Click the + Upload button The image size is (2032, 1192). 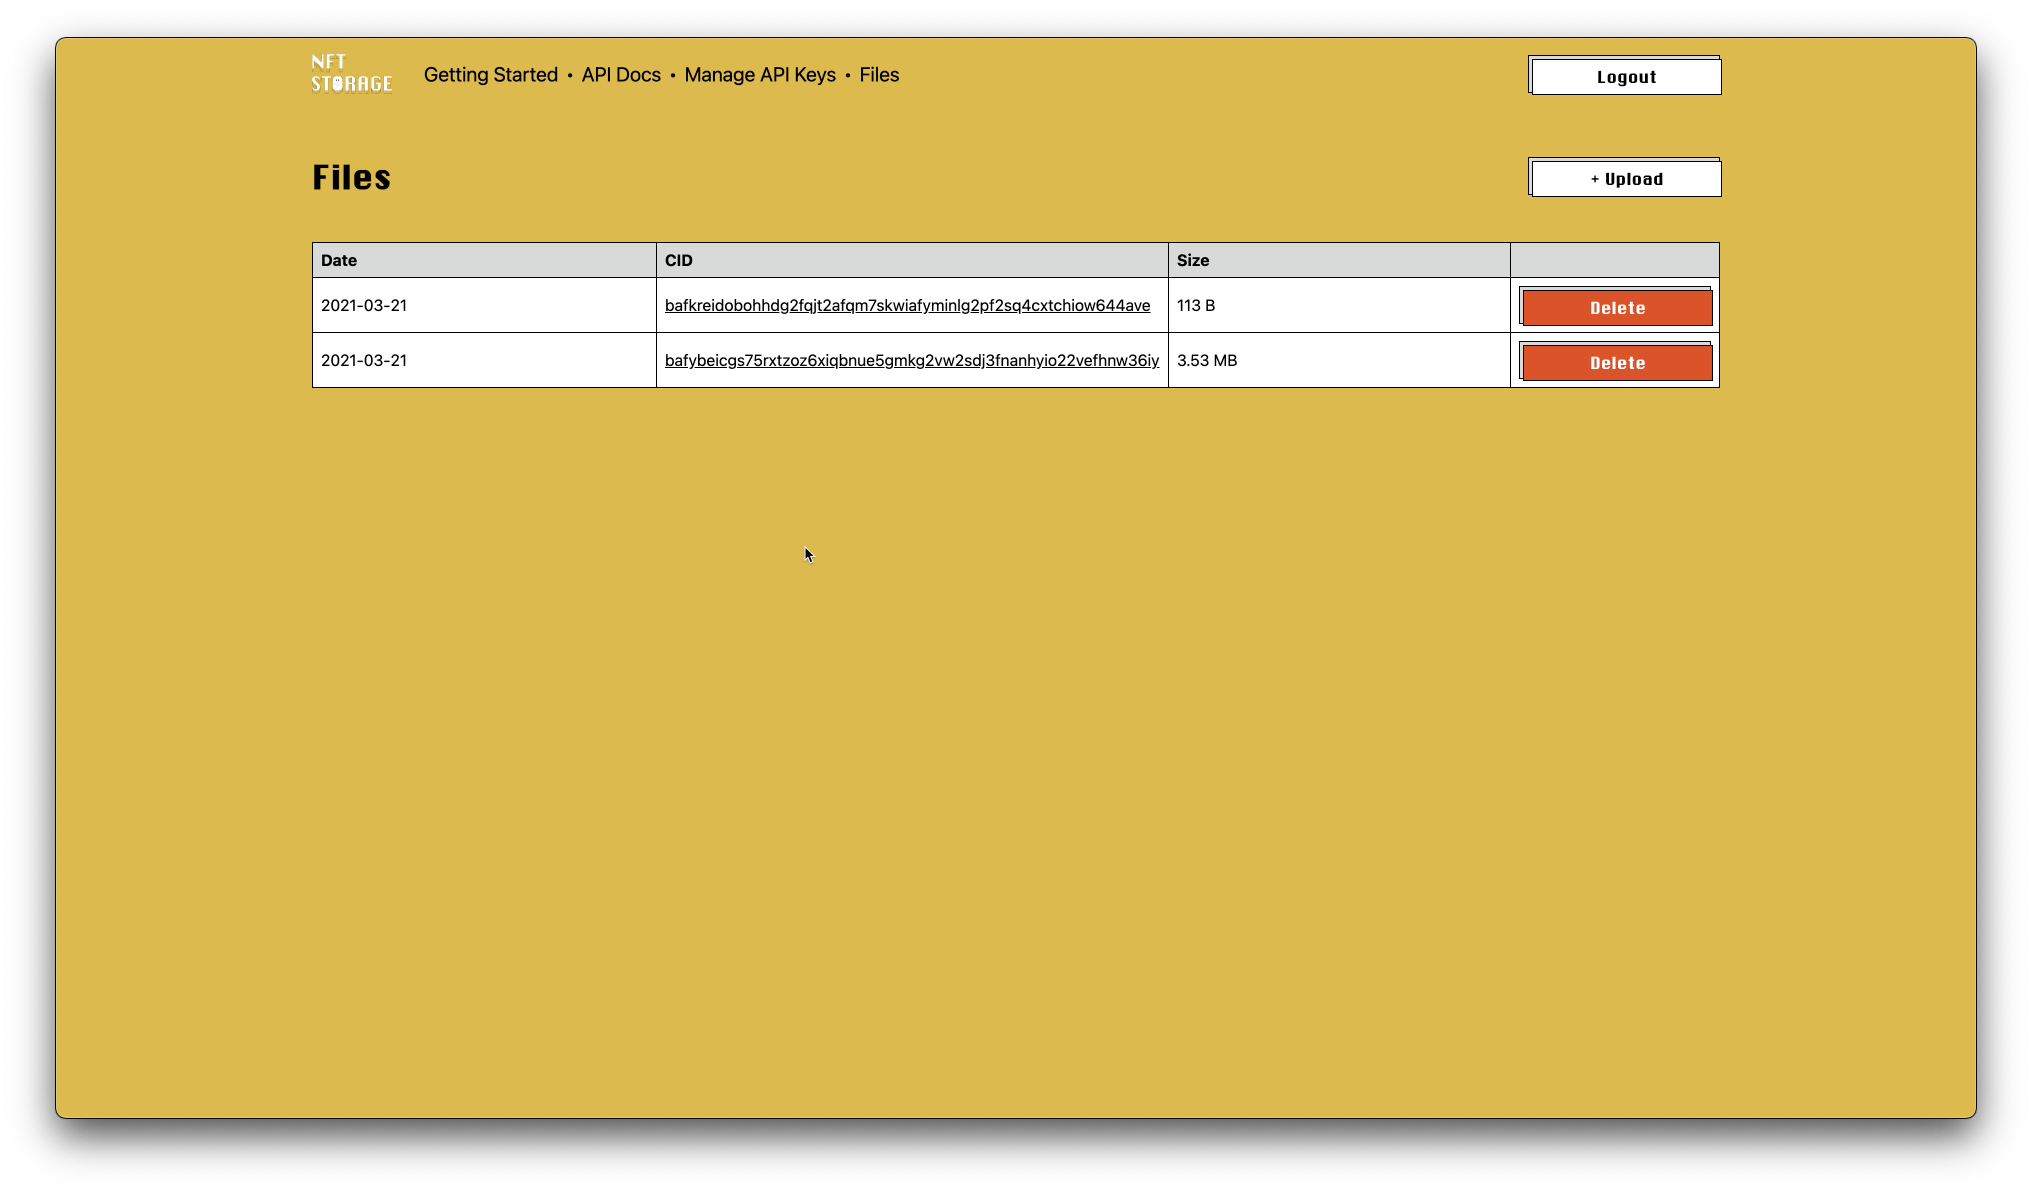pyautogui.click(x=1625, y=178)
